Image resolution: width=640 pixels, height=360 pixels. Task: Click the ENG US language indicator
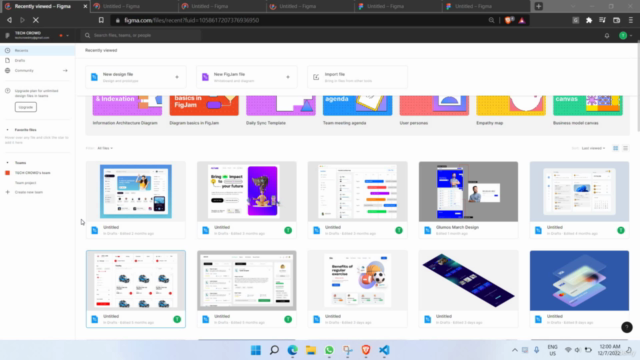[552, 350]
